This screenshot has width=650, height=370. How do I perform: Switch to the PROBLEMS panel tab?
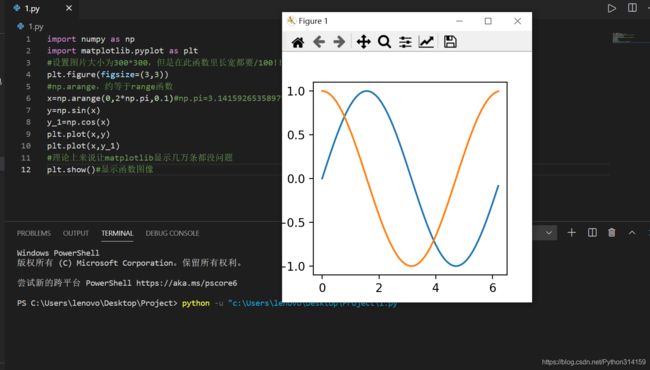point(34,233)
